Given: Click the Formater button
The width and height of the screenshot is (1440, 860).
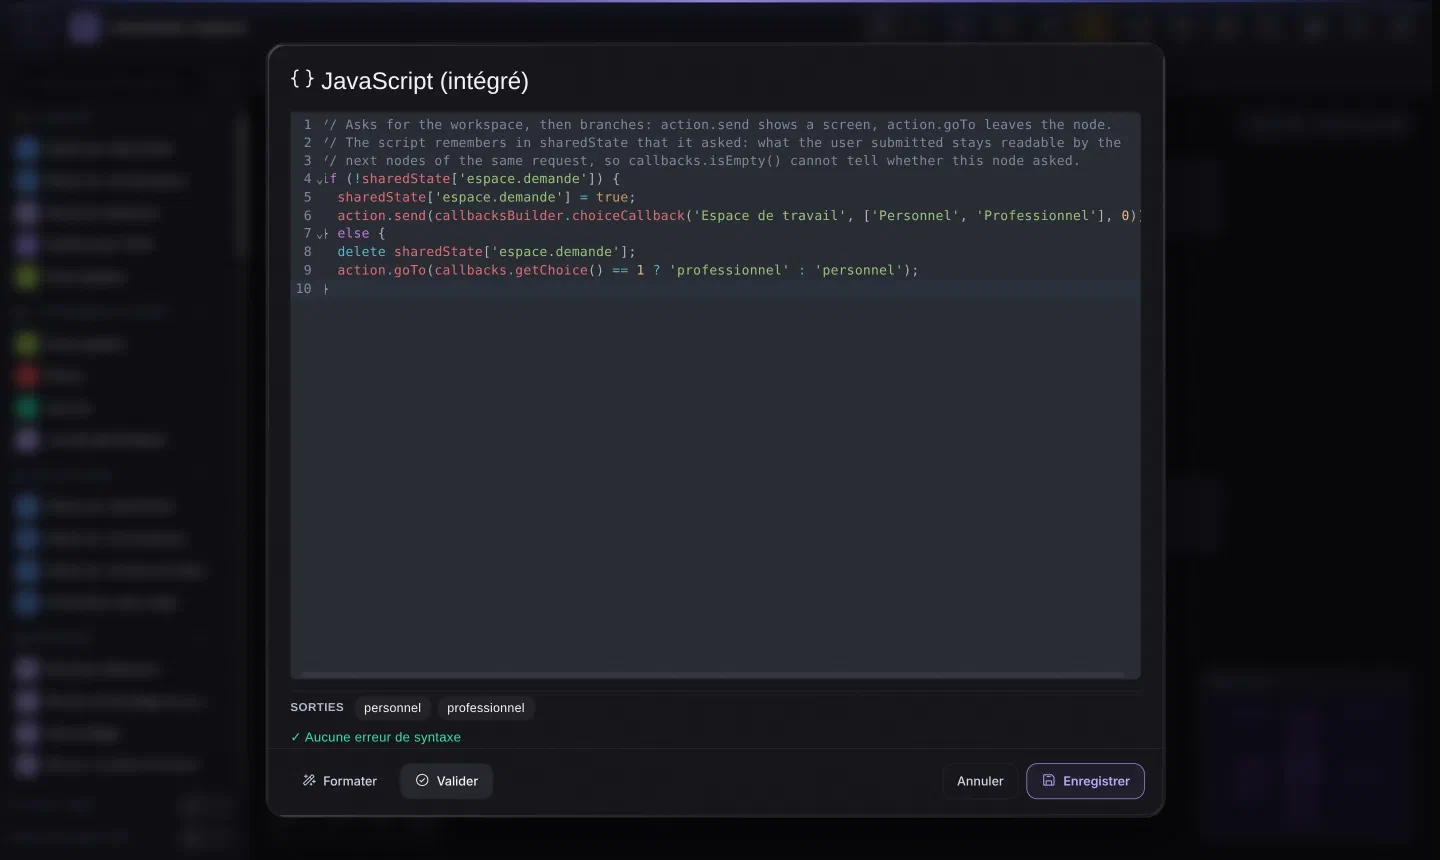Looking at the screenshot, I should 340,781.
